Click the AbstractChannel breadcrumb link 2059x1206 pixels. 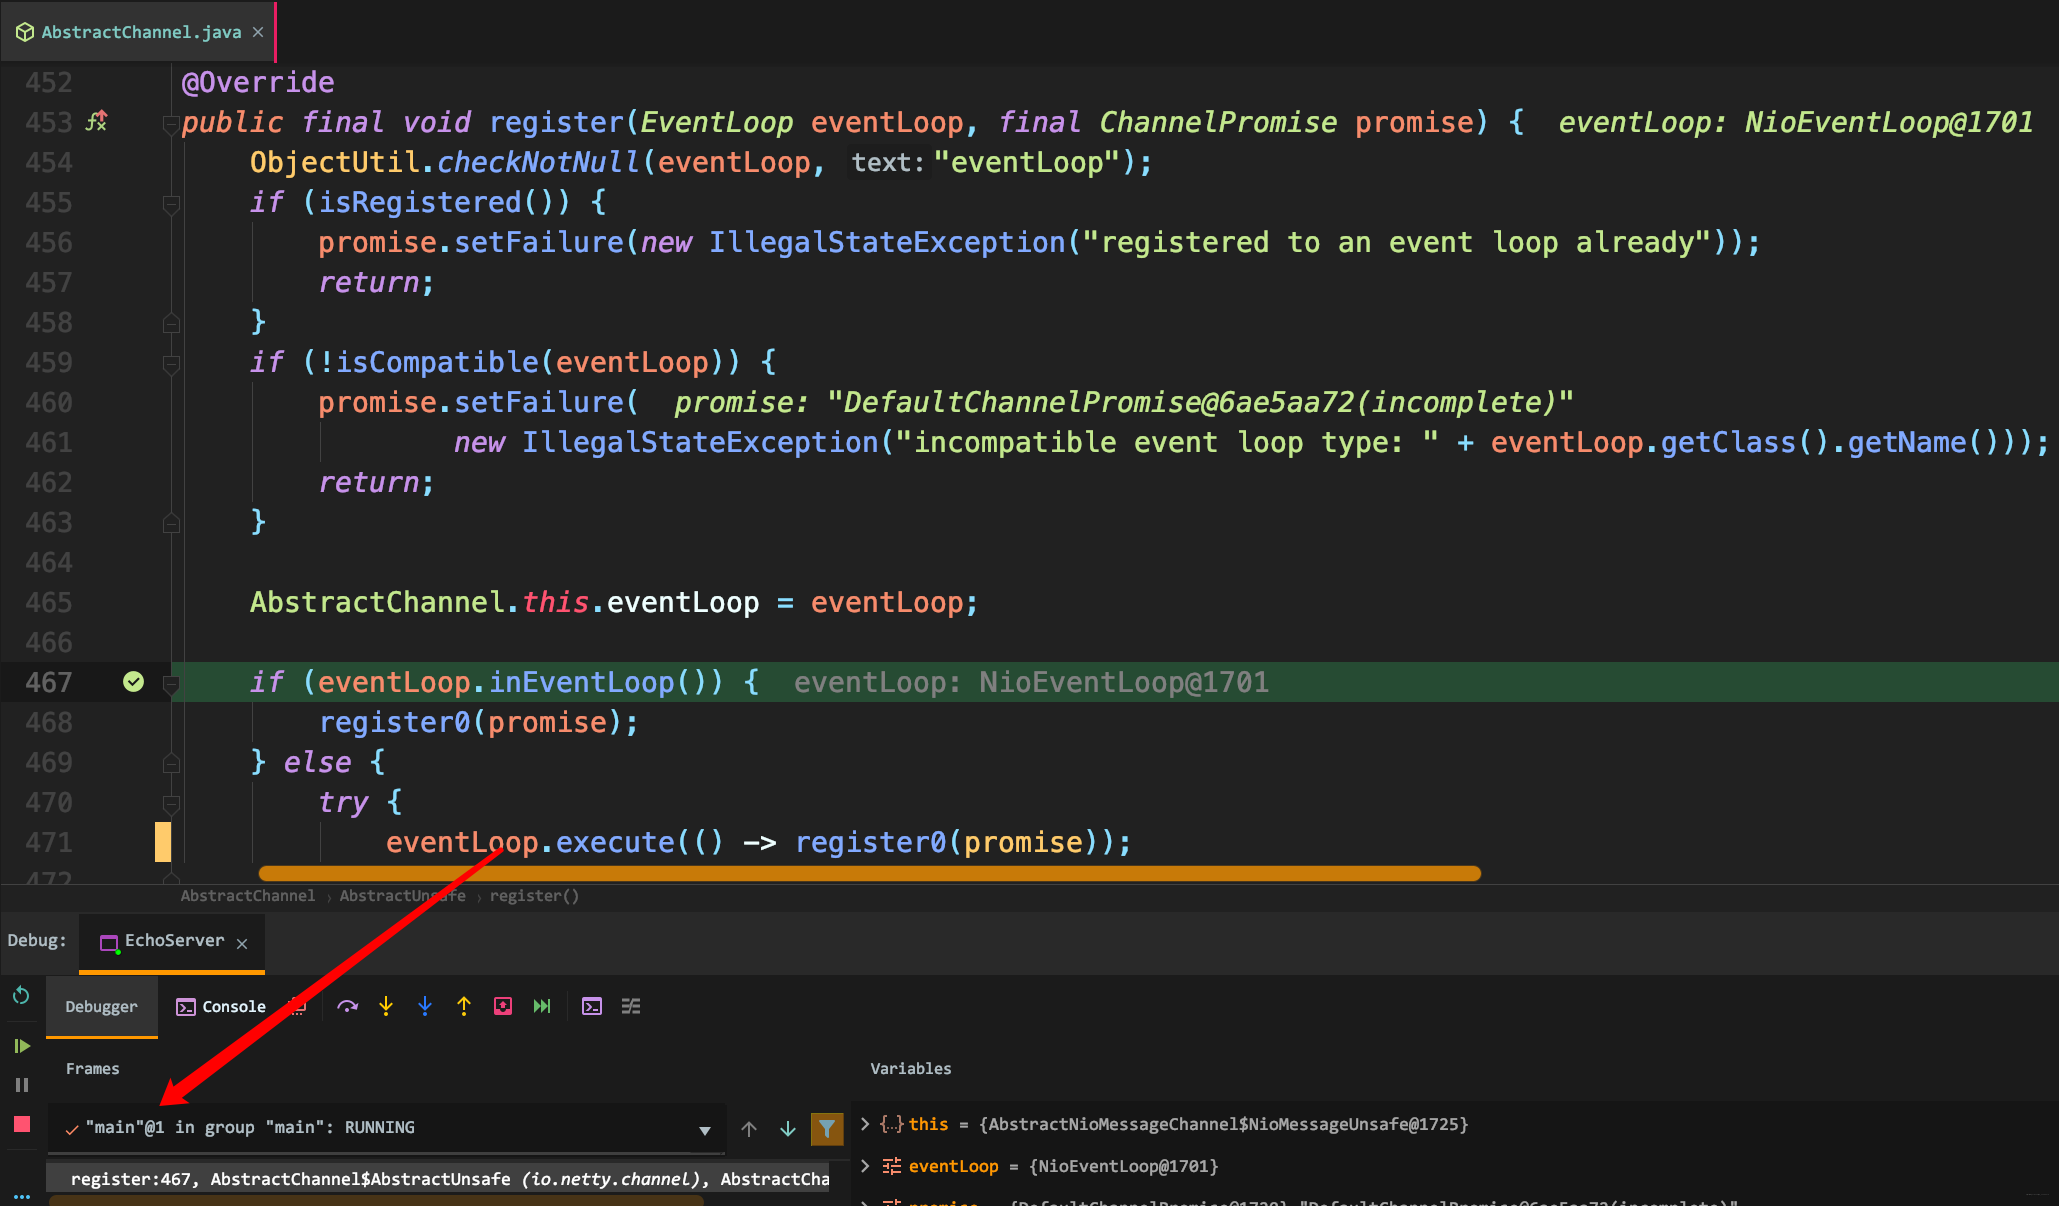click(247, 896)
